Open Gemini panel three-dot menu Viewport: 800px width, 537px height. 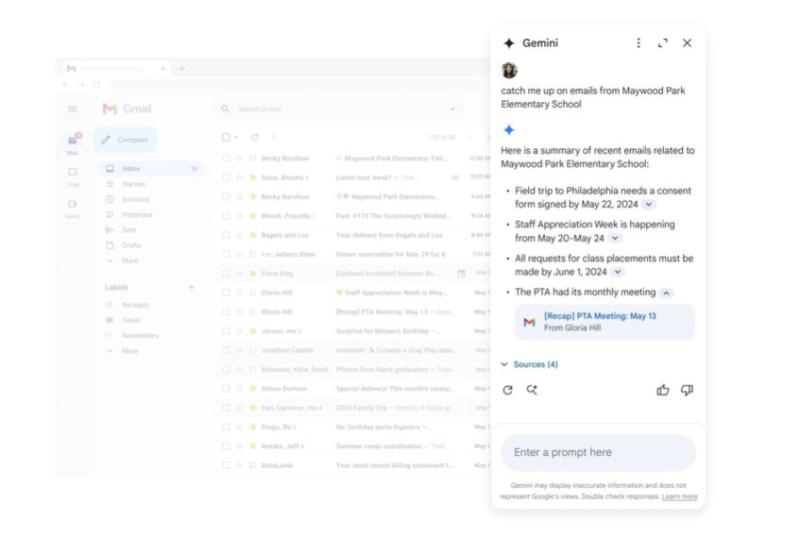[639, 43]
